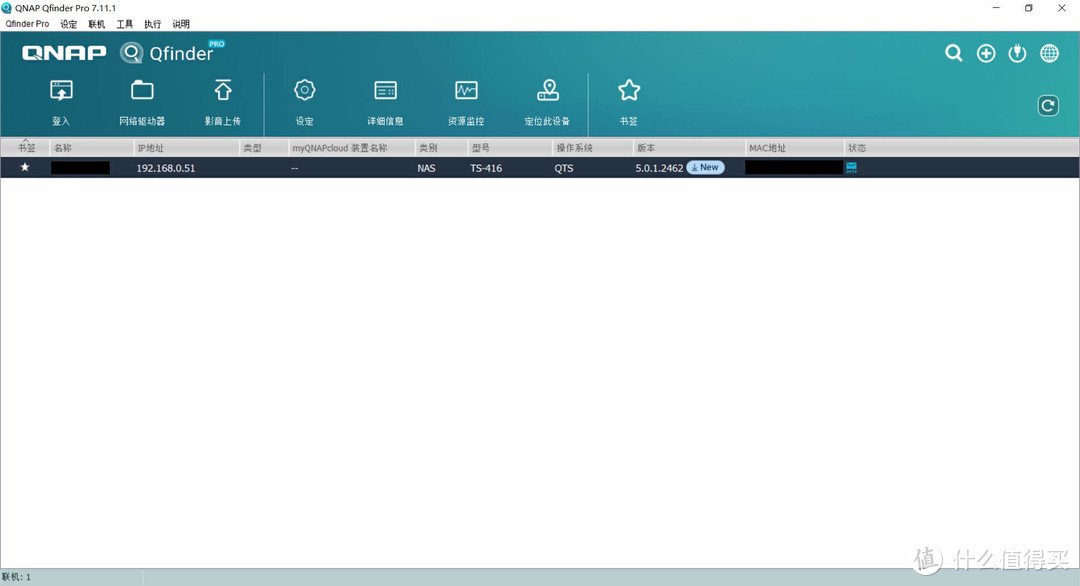Click the search magnifier icon in header

[954, 53]
